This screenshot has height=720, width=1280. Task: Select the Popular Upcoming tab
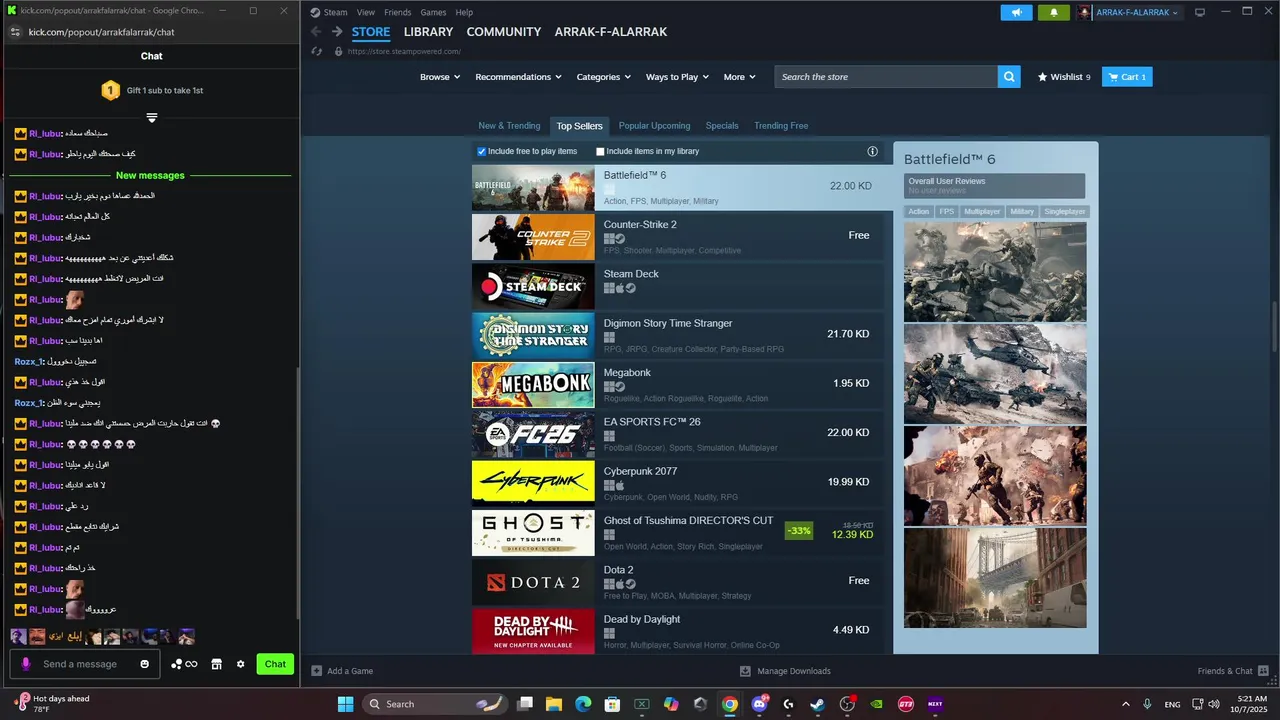[x=654, y=126]
